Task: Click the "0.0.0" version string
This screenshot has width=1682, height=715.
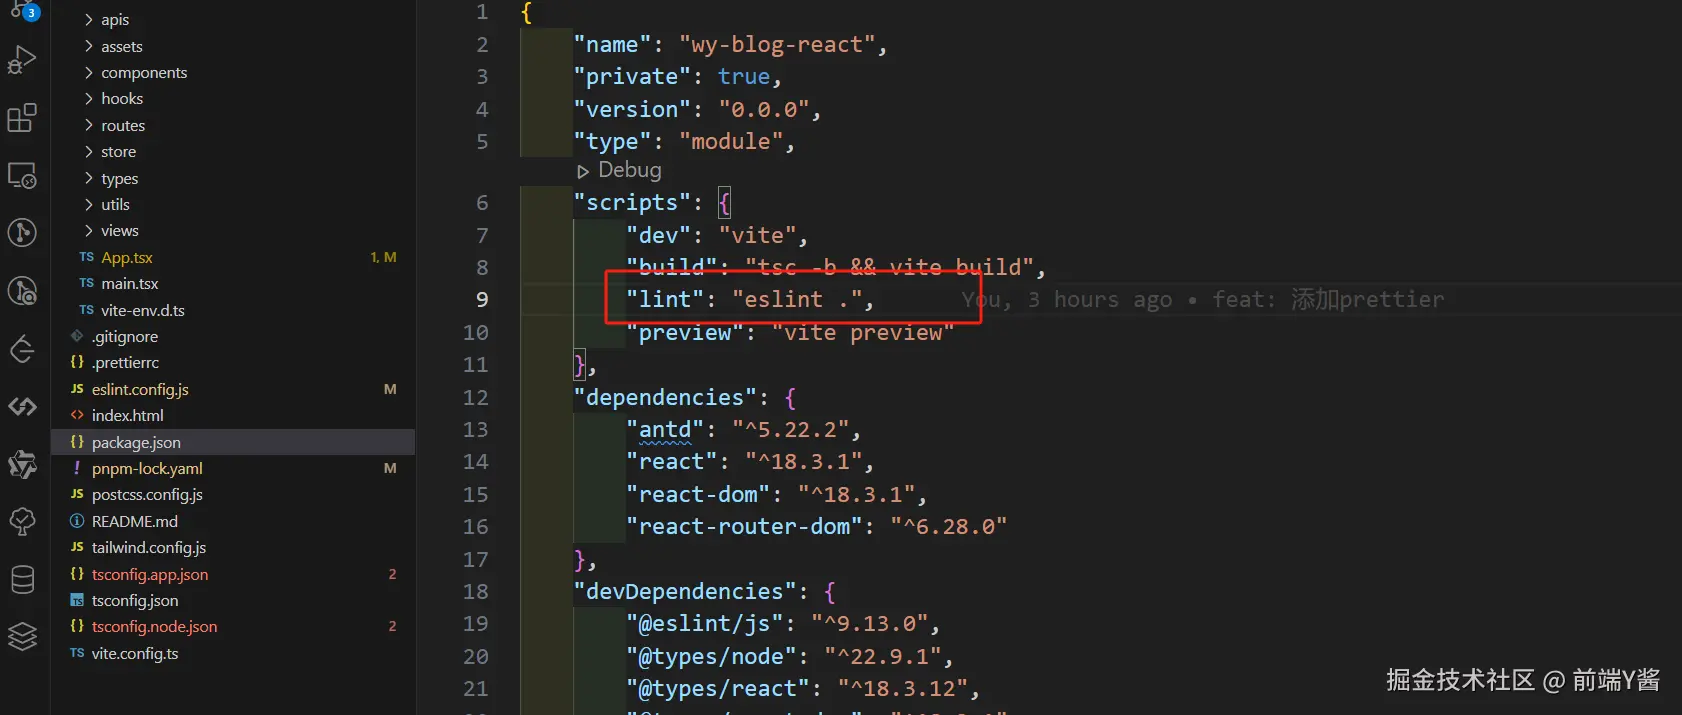Action: pos(764,109)
